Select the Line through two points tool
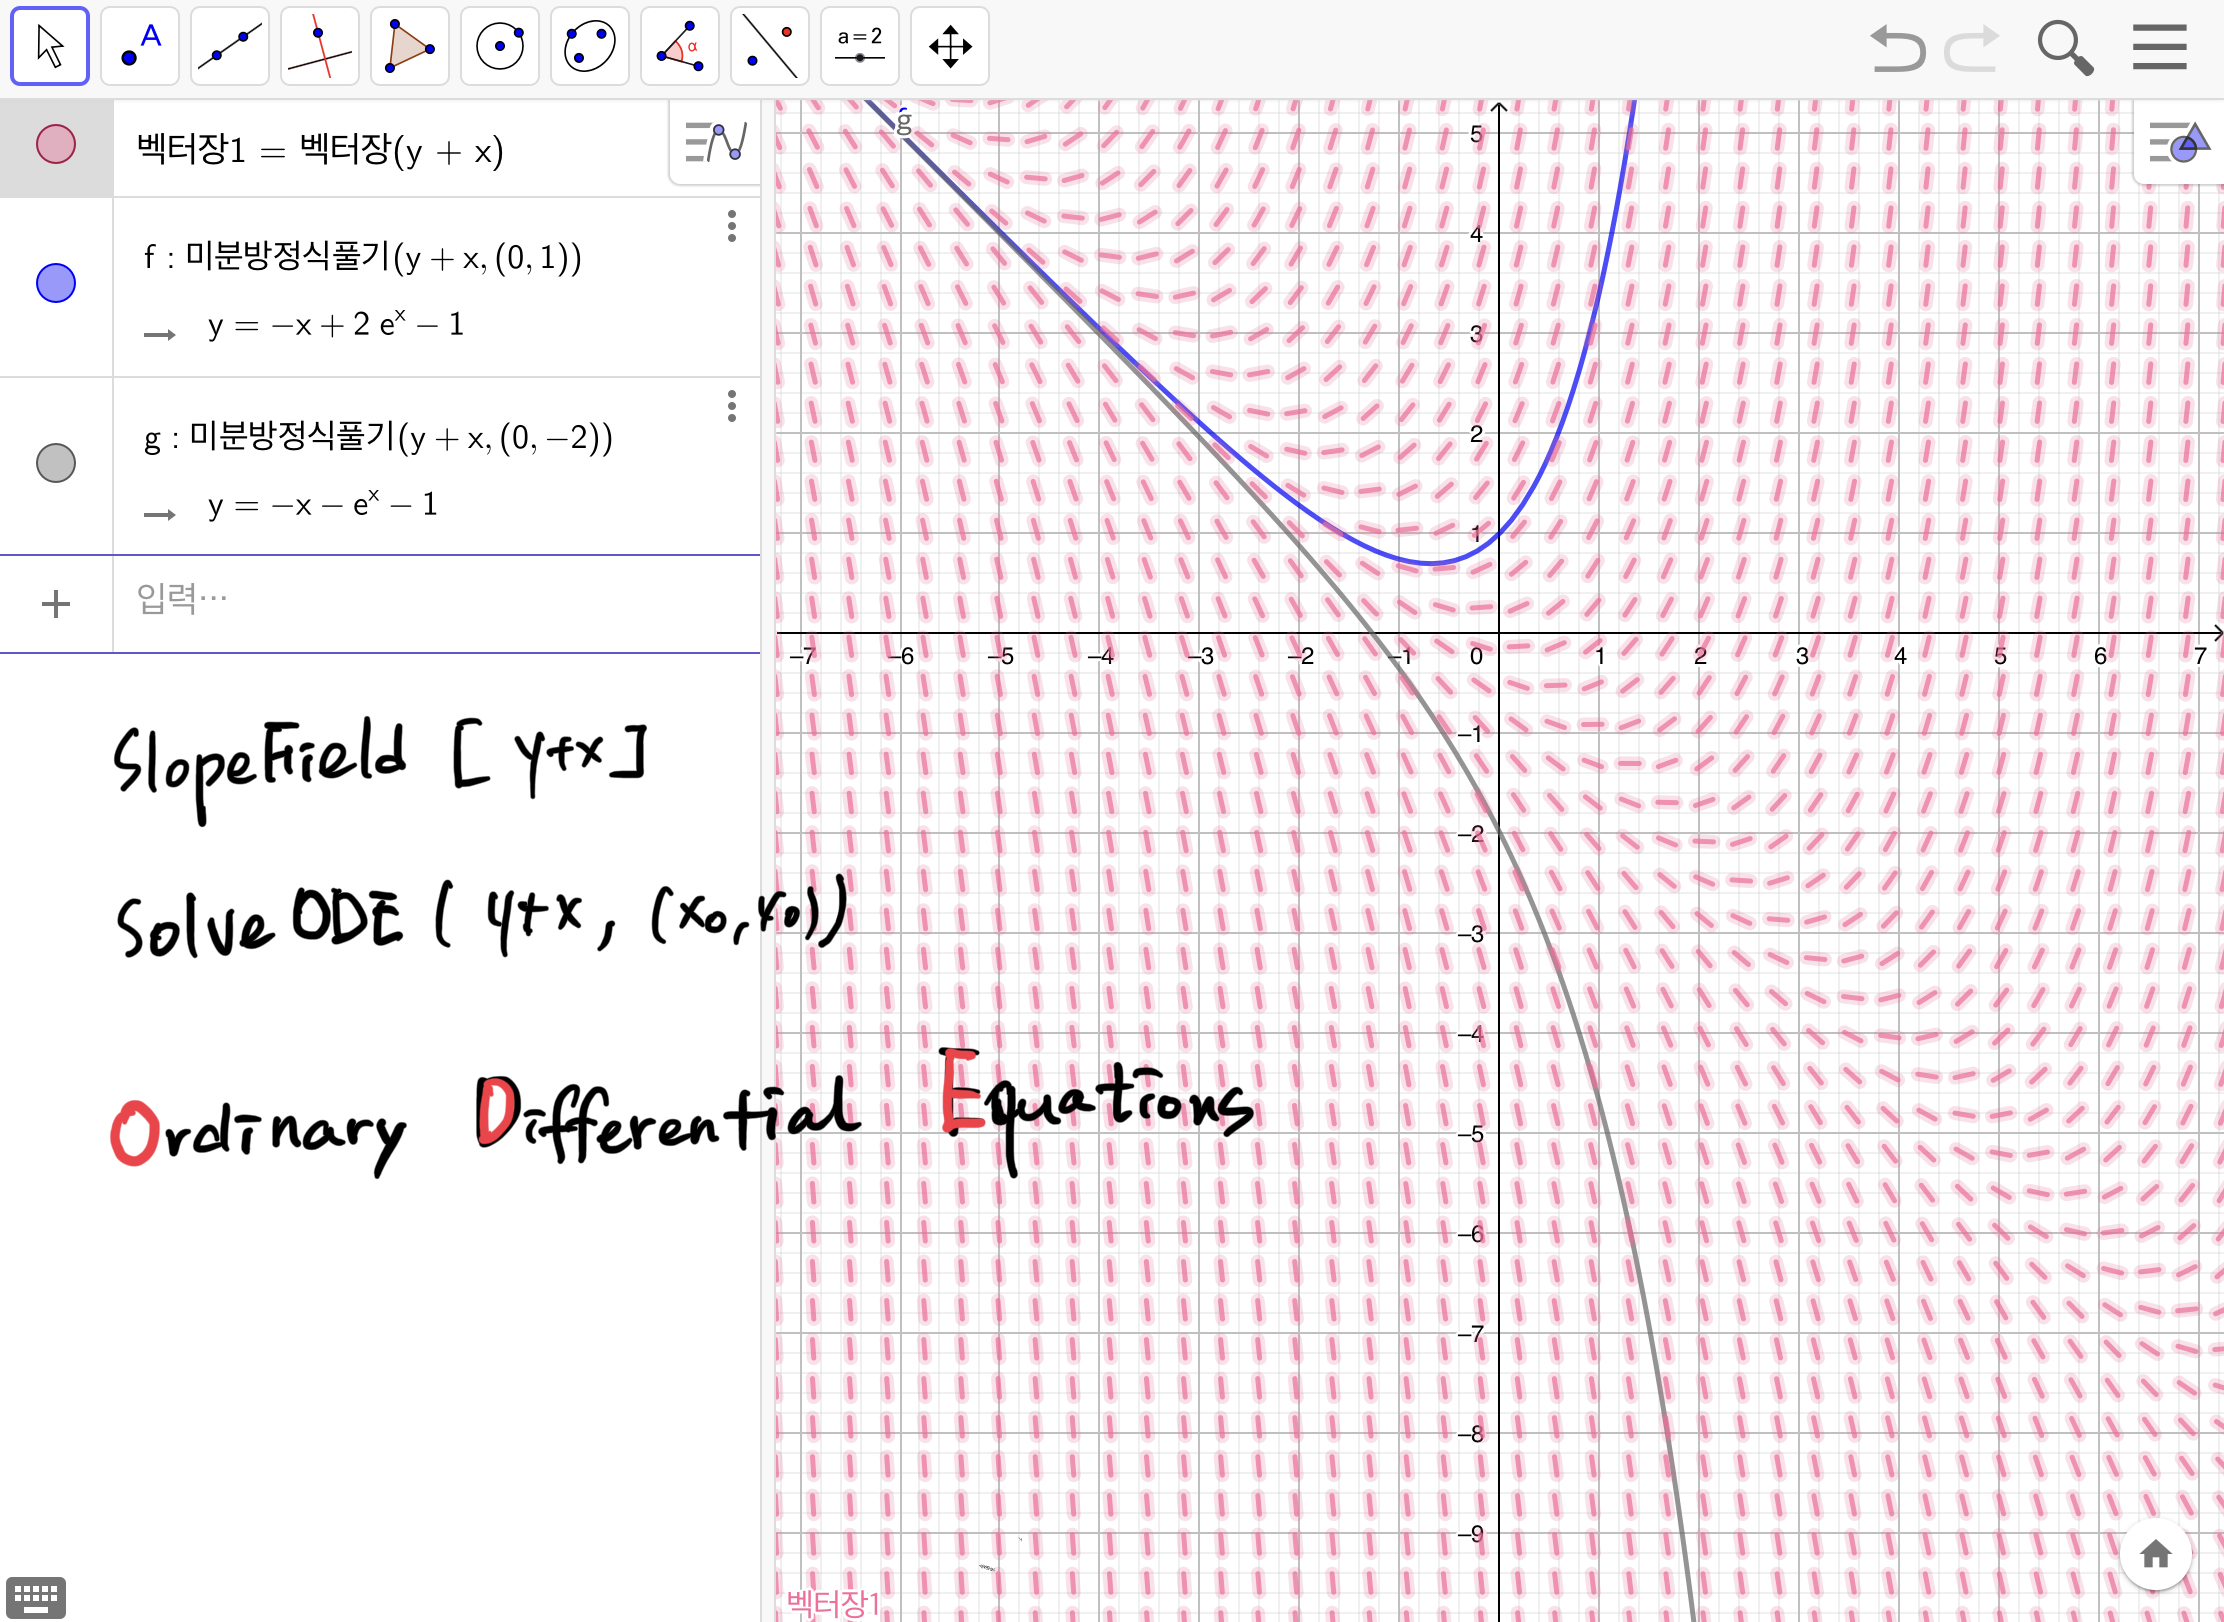Viewport: 2224px width, 1622px height. pyautogui.click(x=230, y=46)
